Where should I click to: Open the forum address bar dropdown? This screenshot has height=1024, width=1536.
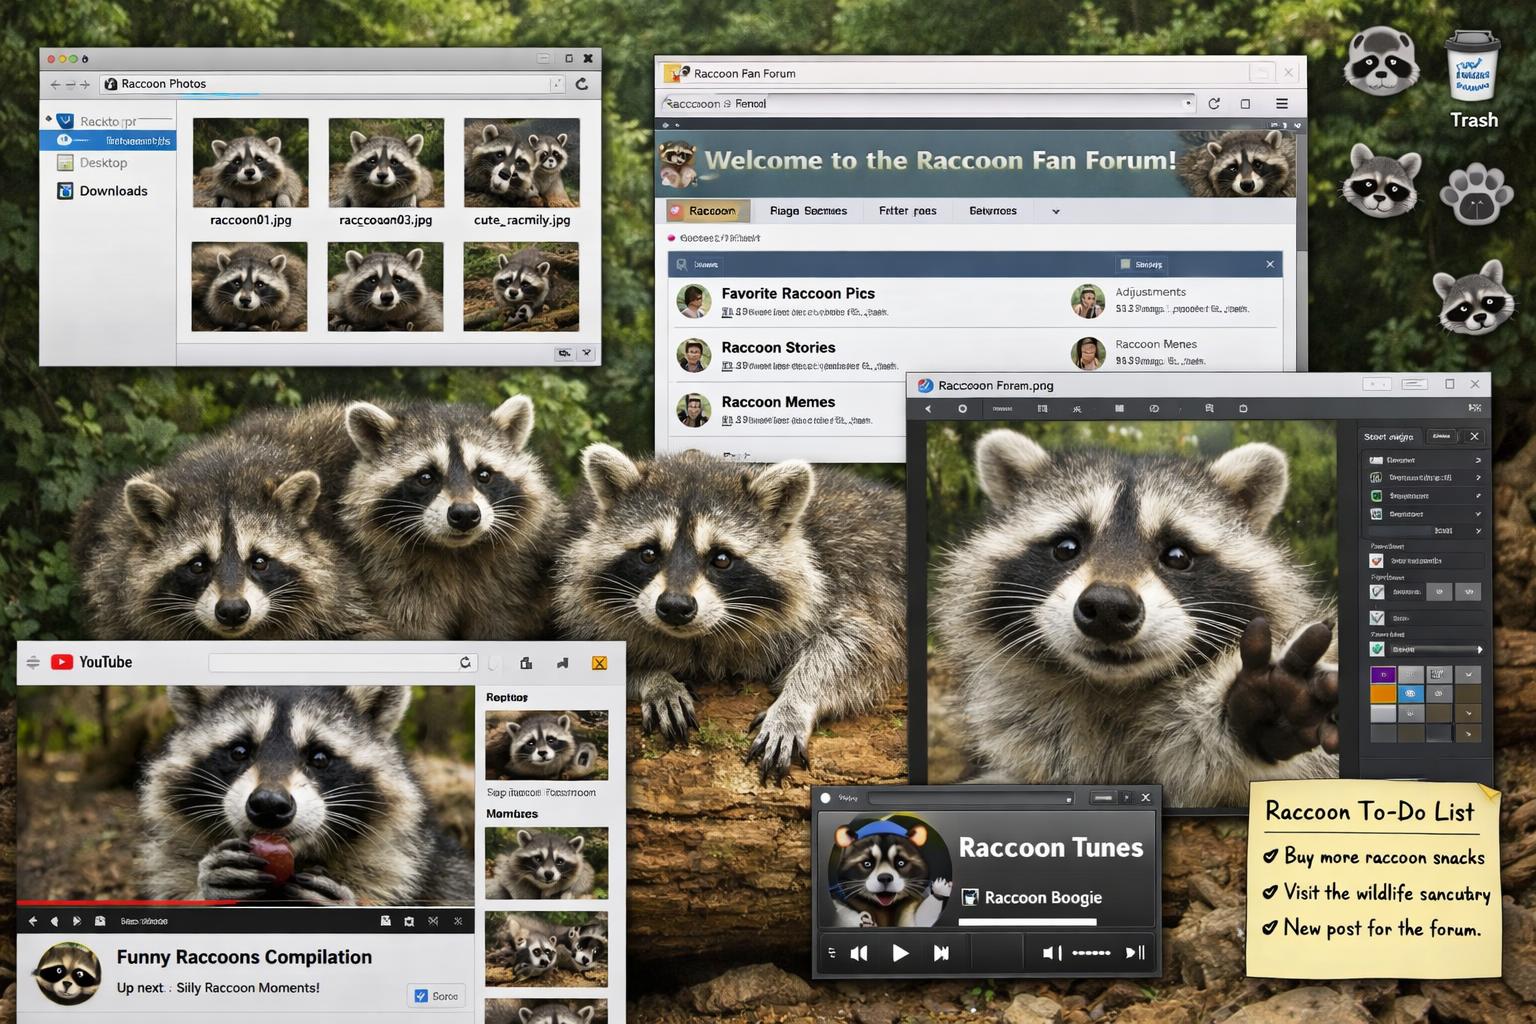pyautogui.click(x=1188, y=103)
